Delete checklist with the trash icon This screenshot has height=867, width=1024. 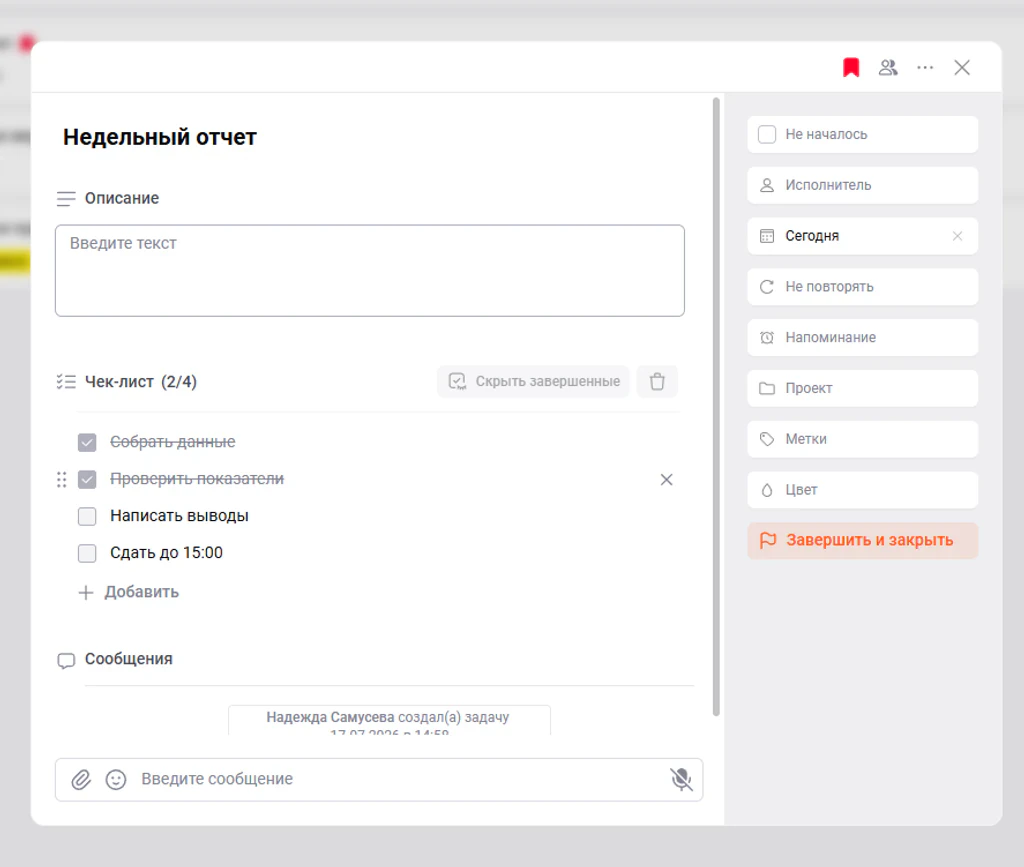pos(657,381)
